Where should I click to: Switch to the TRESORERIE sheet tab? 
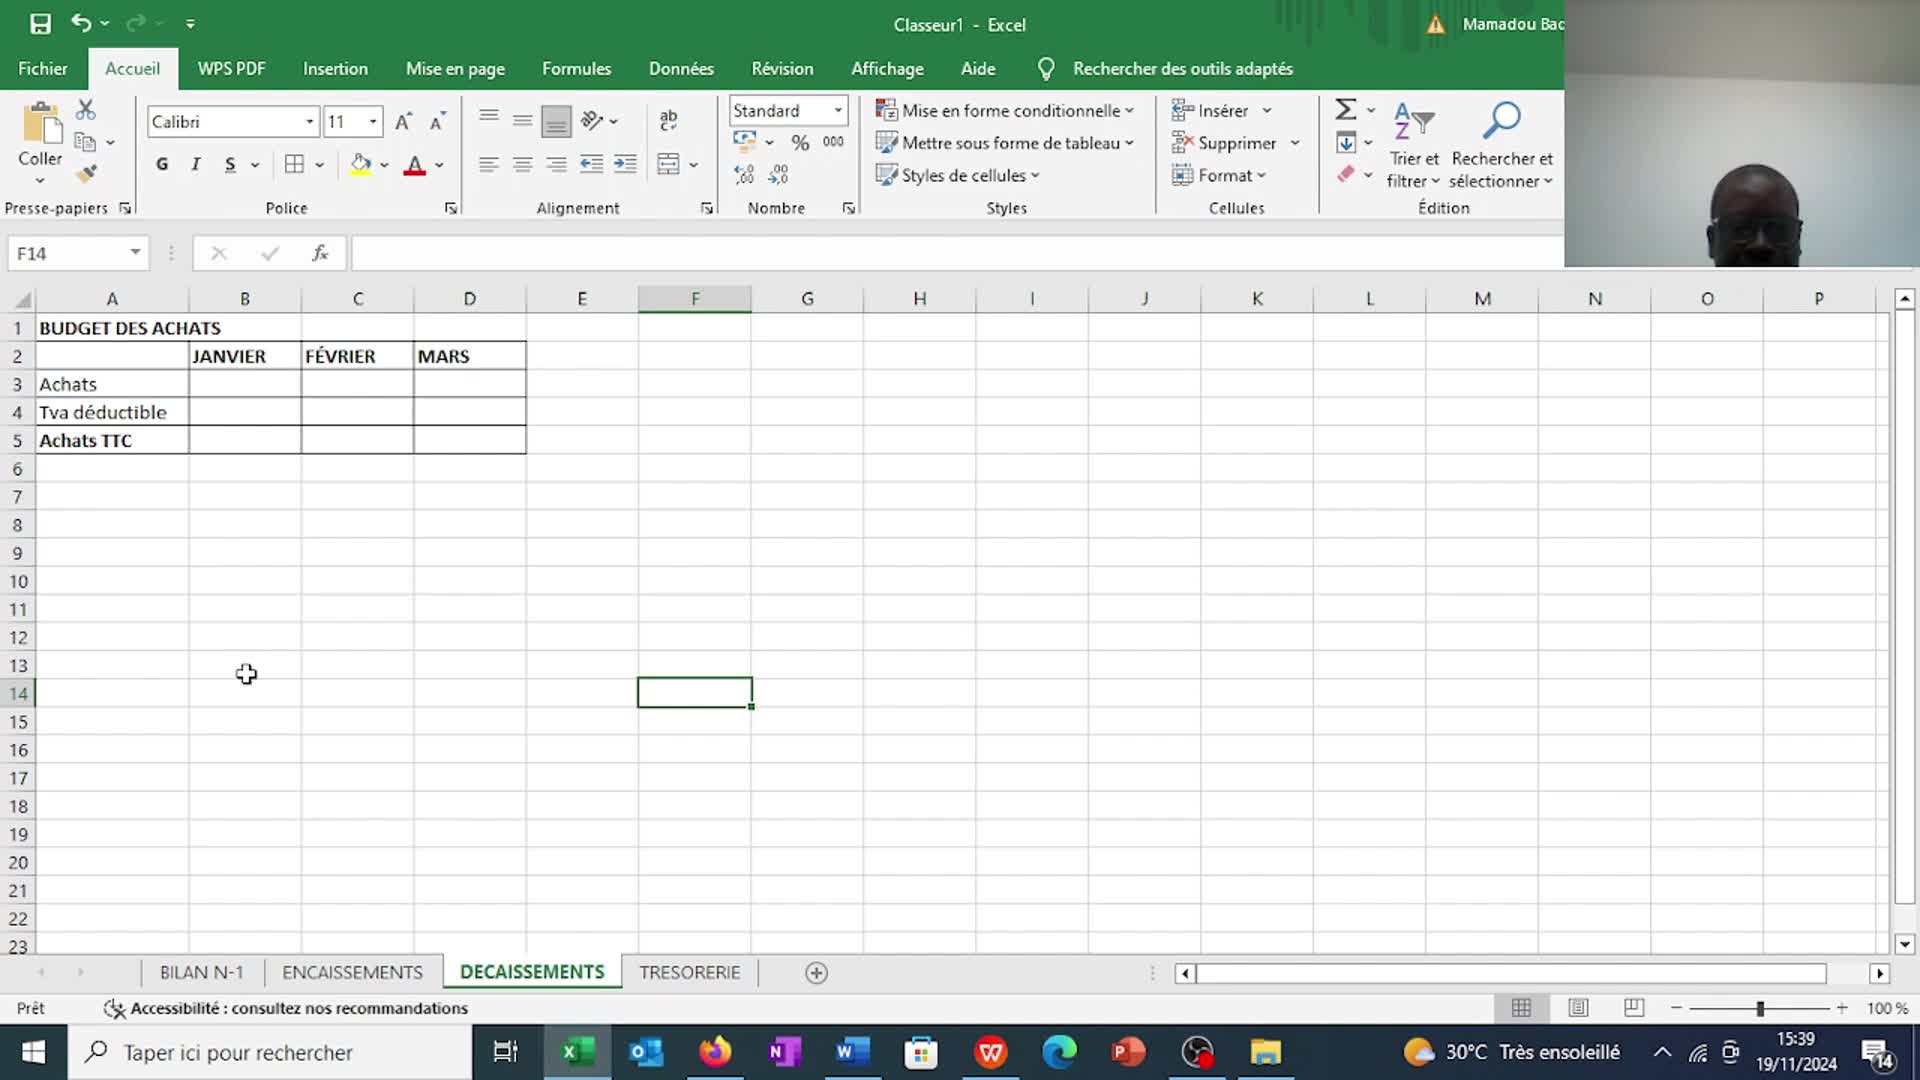tap(690, 972)
